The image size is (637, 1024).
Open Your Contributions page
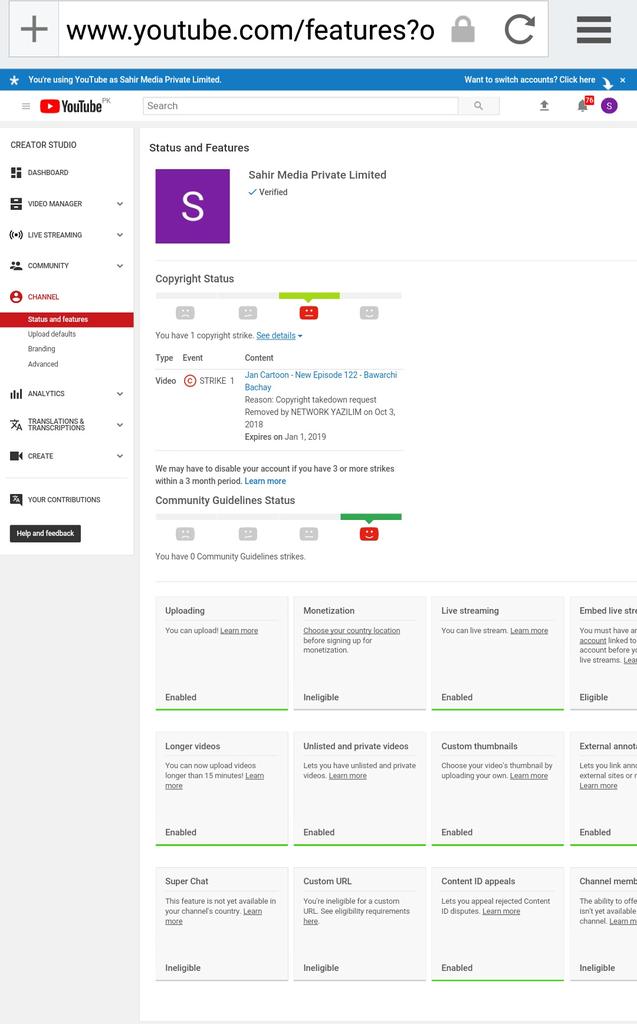(x=64, y=500)
